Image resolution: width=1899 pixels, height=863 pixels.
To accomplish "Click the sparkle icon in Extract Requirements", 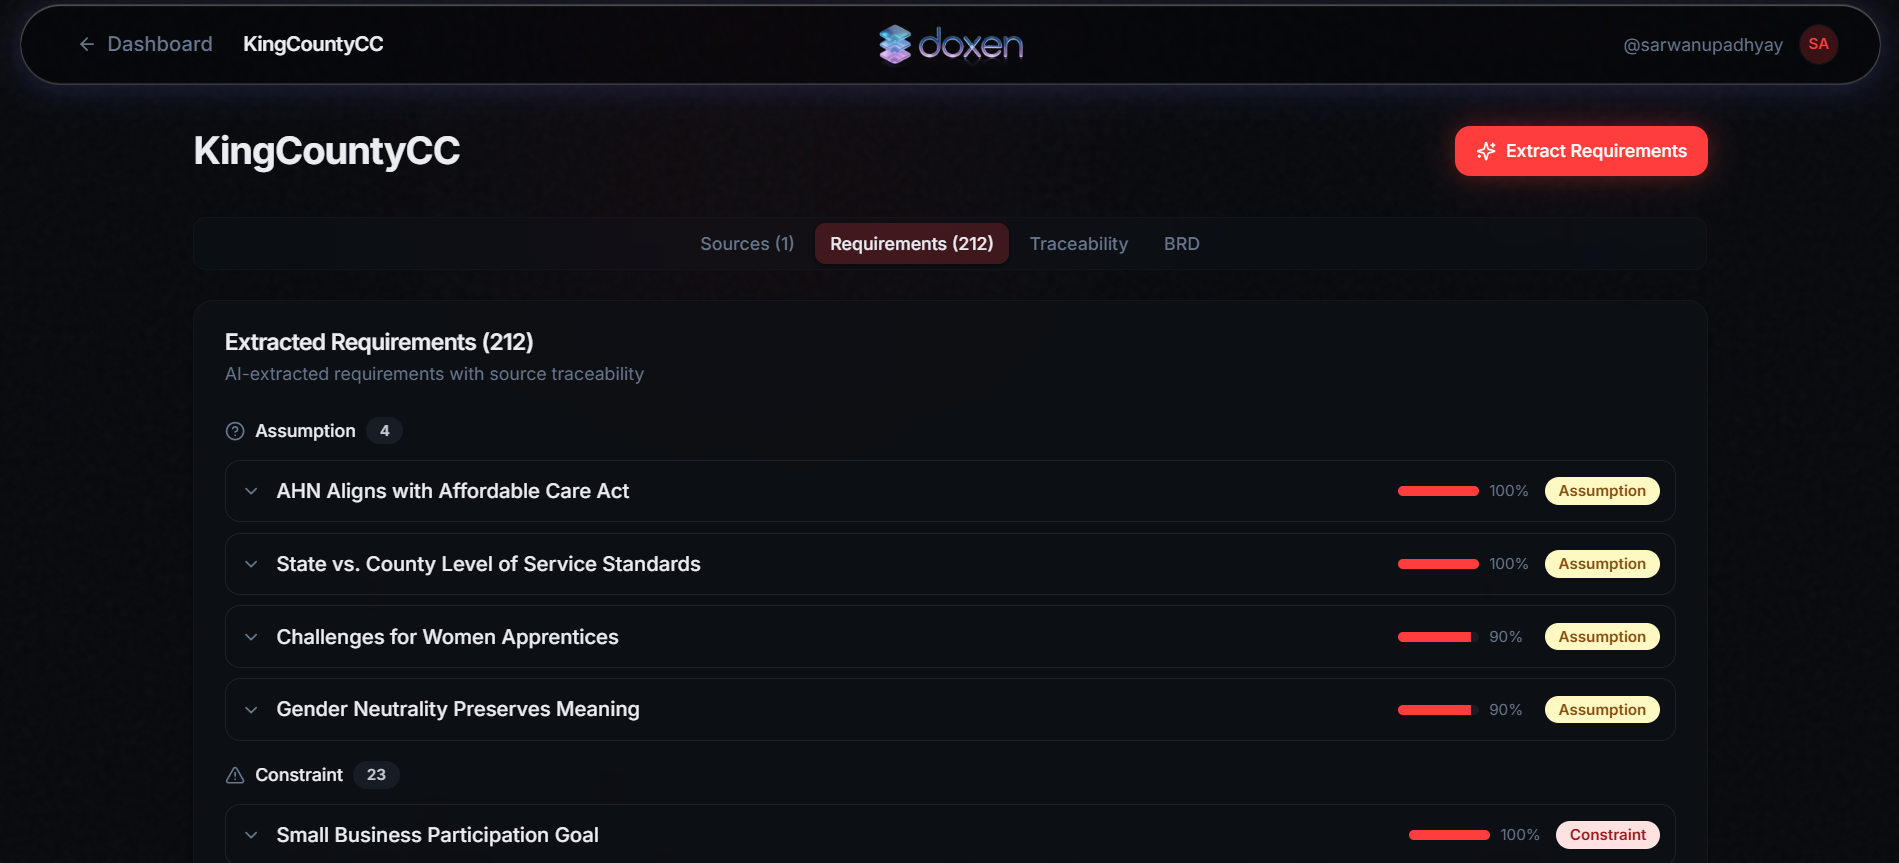I will [1486, 151].
